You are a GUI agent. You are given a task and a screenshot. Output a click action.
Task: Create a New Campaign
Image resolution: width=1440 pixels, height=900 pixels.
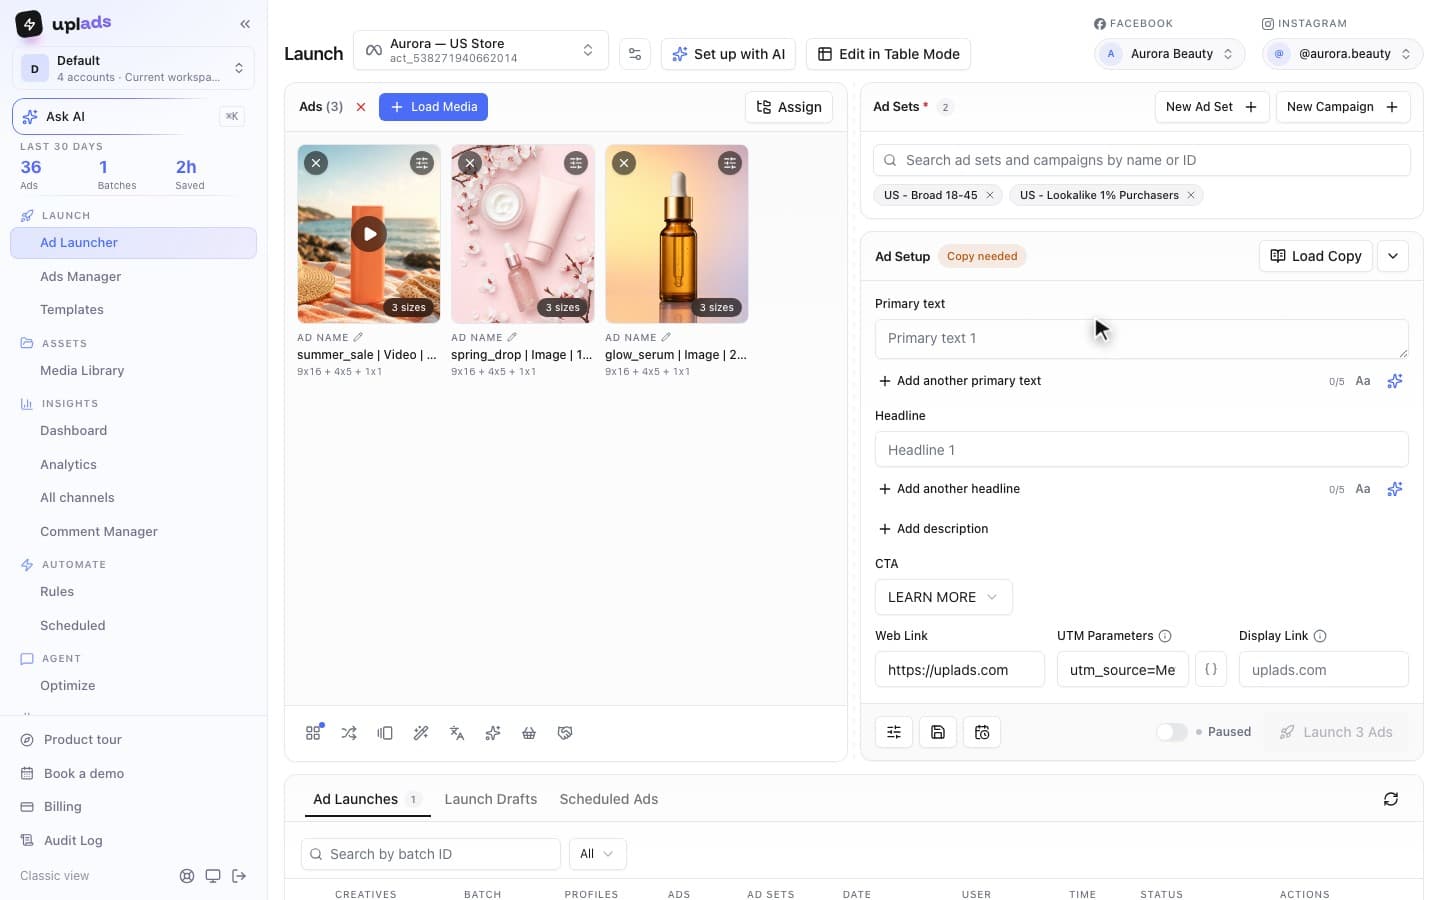(x=1342, y=107)
